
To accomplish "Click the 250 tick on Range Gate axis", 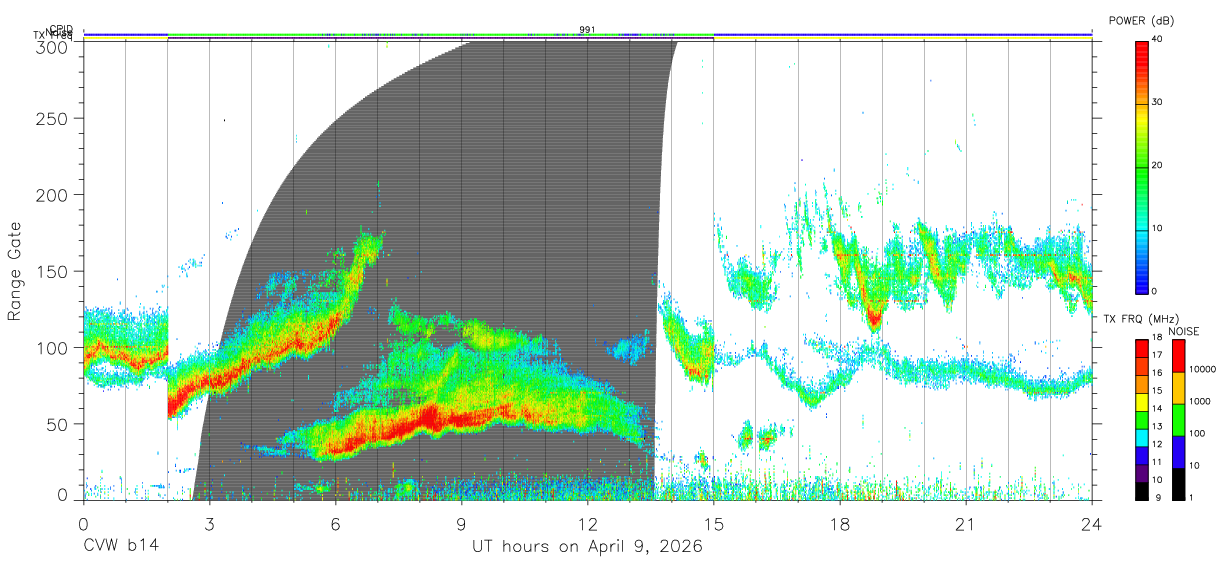I will pyautogui.click(x=52, y=118).
